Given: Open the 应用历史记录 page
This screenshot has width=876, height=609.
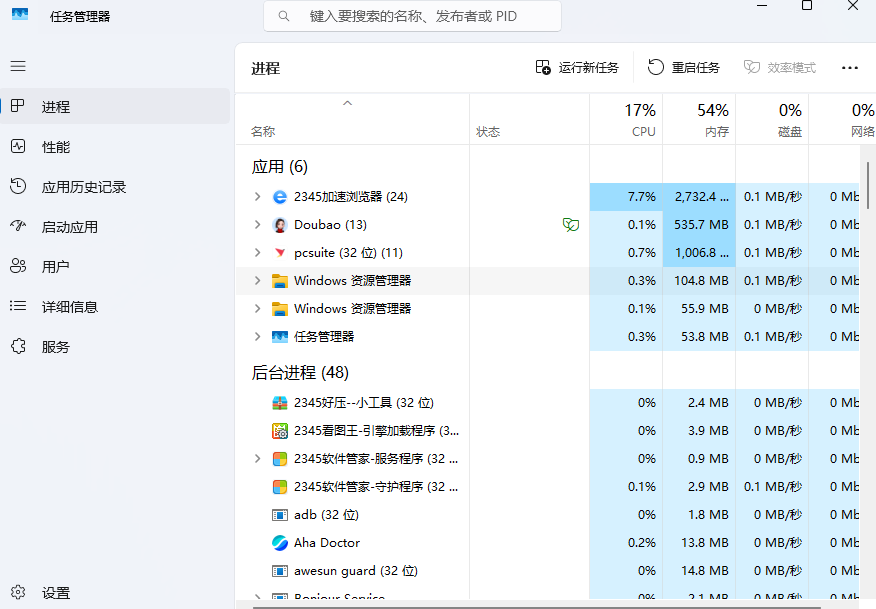Looking at the screenshot, I should pyautogui.click(x=115, y=187).
